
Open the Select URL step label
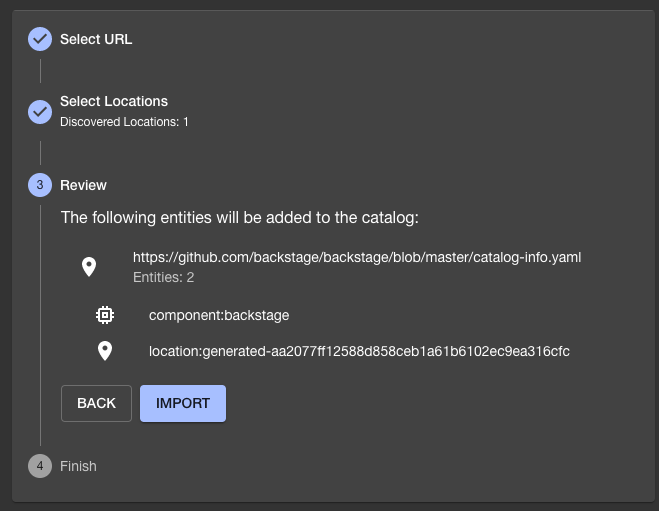(x=96, y=39)
